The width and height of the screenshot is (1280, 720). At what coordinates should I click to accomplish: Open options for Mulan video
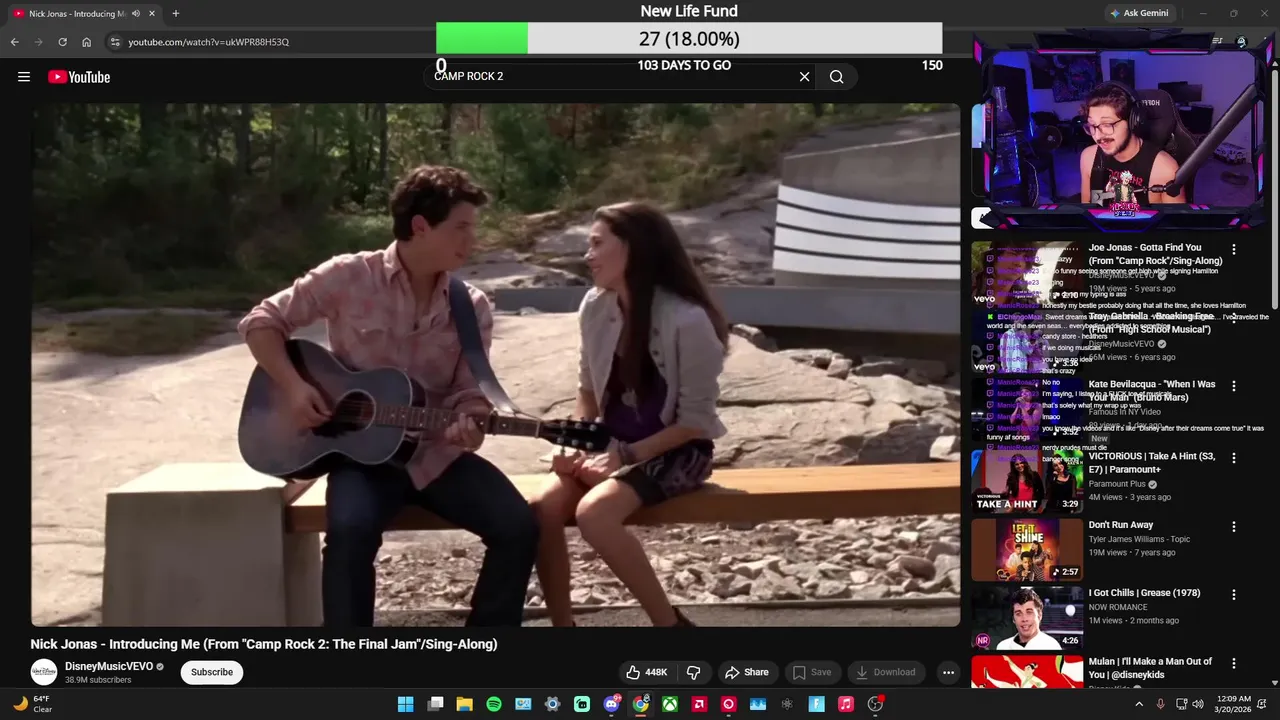[x=1233, y=664]
